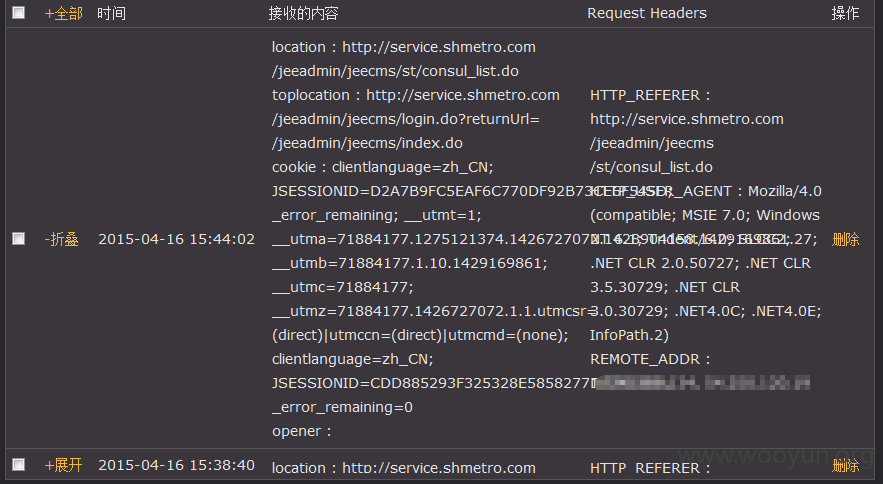Viewport: 883px width, 484px height.
Task: Click the 操作 column header
Action: [x=845, y=13]
